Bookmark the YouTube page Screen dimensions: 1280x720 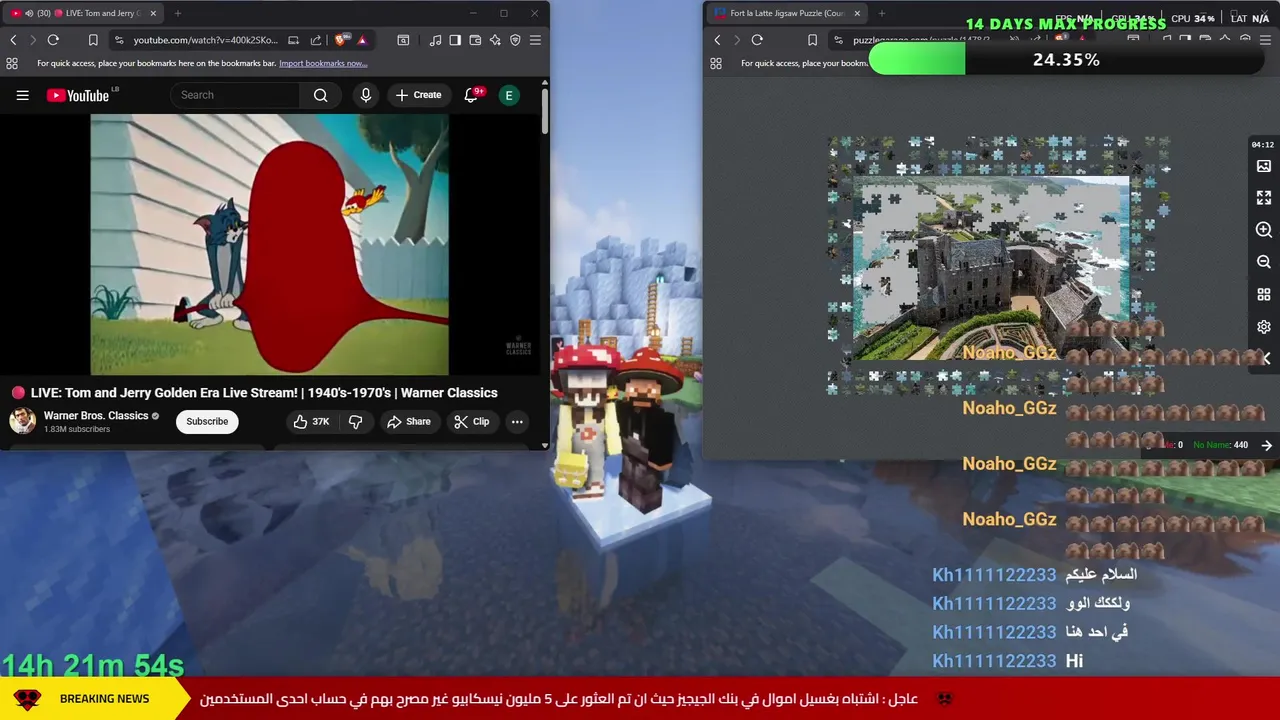(93, 40)
